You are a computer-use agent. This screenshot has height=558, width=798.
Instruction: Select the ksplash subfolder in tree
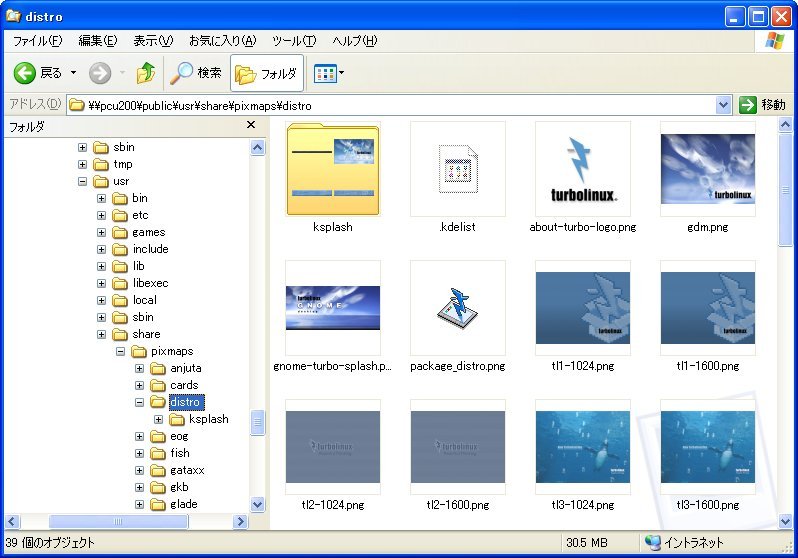[209, 419]
